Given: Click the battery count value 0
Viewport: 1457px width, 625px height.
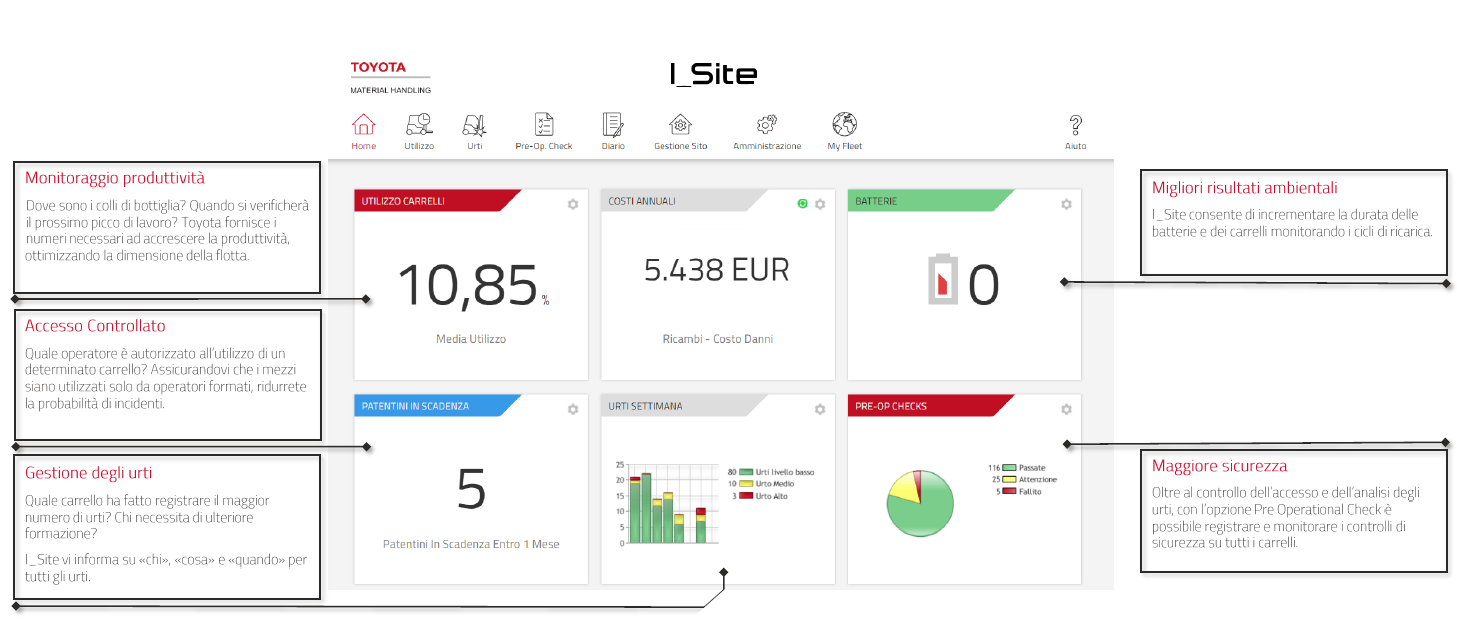Looking at the screenshot, I should (983, 284).
